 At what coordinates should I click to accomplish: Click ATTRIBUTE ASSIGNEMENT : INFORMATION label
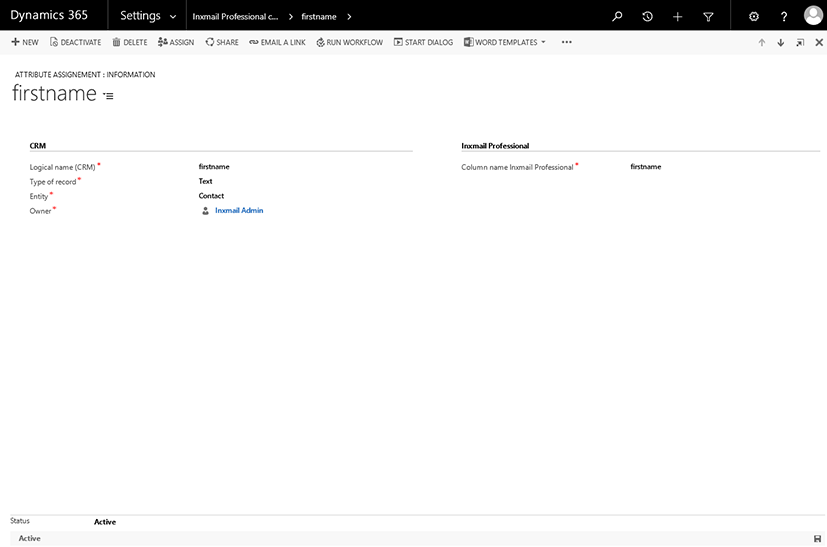click(85, 74)
